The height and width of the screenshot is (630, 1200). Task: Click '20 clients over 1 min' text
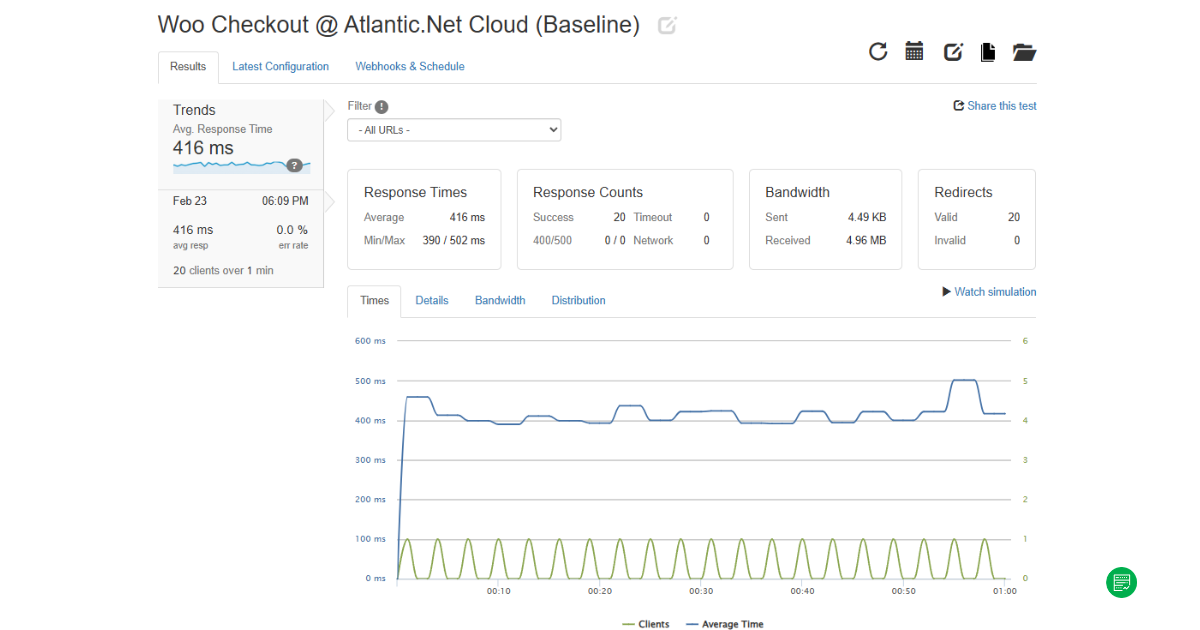click(223, 271)
